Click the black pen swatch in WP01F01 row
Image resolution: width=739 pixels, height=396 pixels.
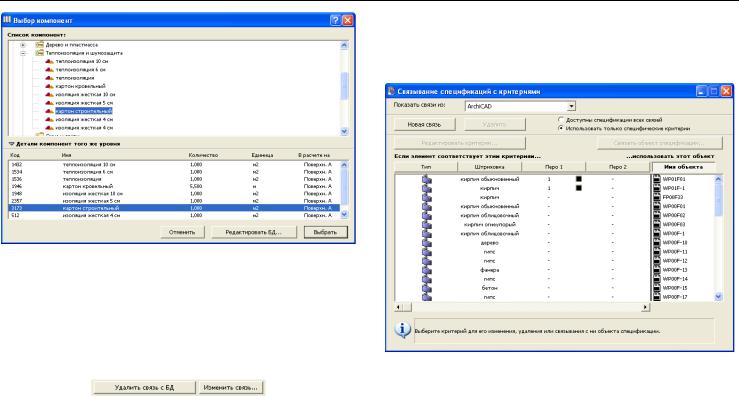(579, 179)
